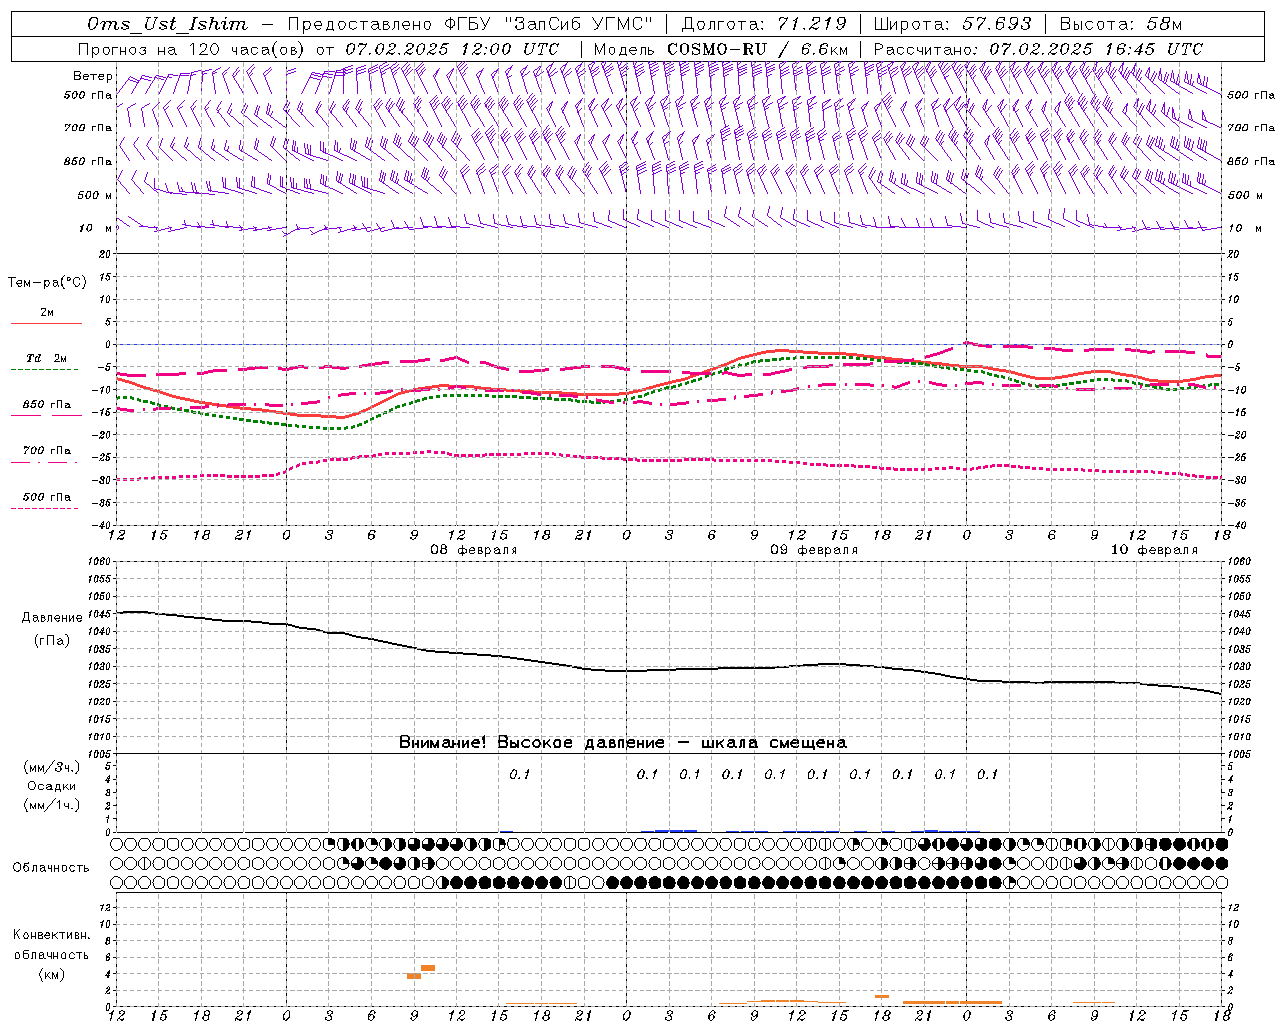Screen dimensions: 1280x1024
Task: Click the date label 09 февраля
Action: pos(814,550)
